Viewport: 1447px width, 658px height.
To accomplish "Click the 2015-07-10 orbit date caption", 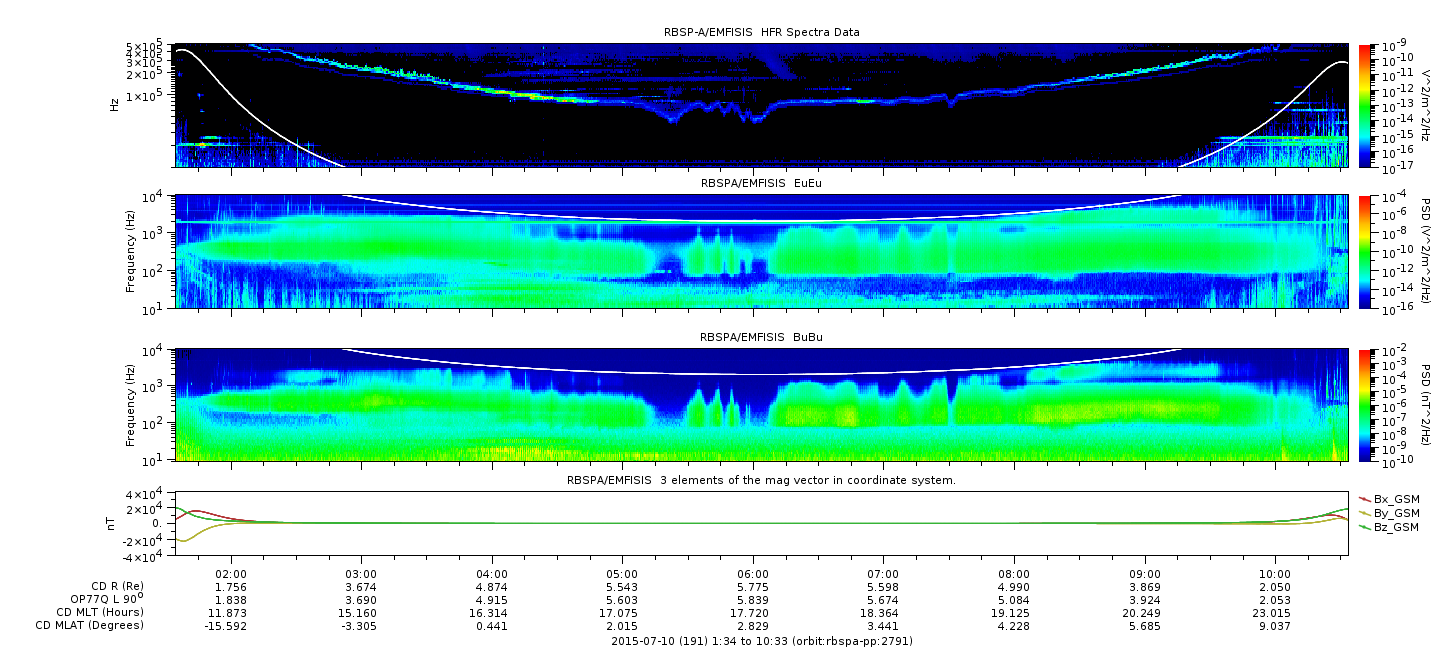I will click(x=761, y=641).
